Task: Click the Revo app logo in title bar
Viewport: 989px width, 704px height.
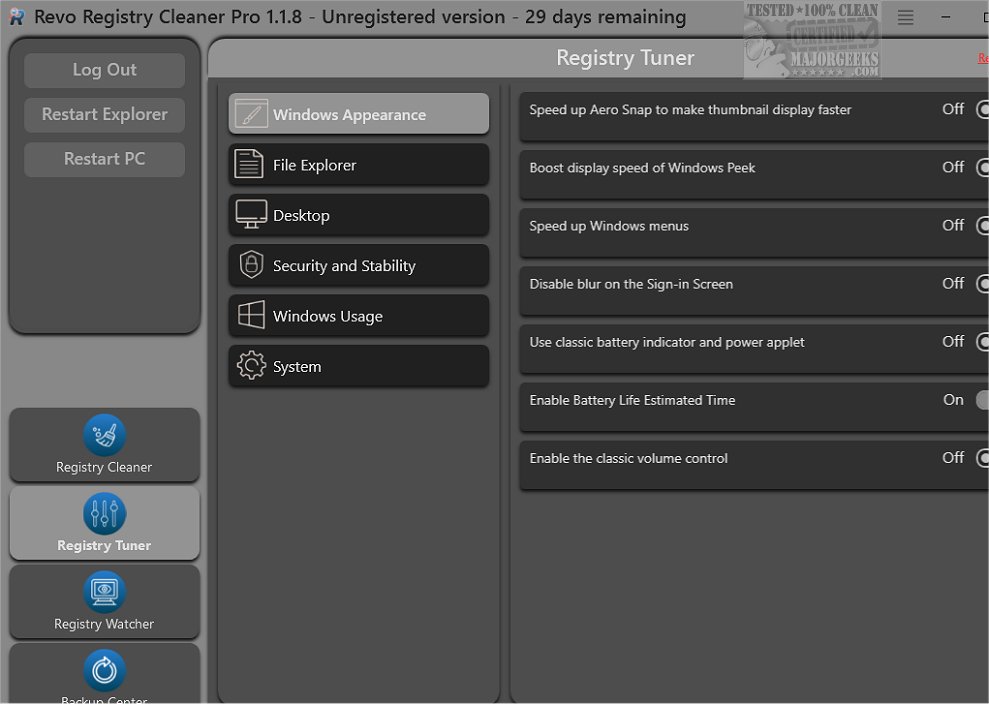Action: (16, 17)
